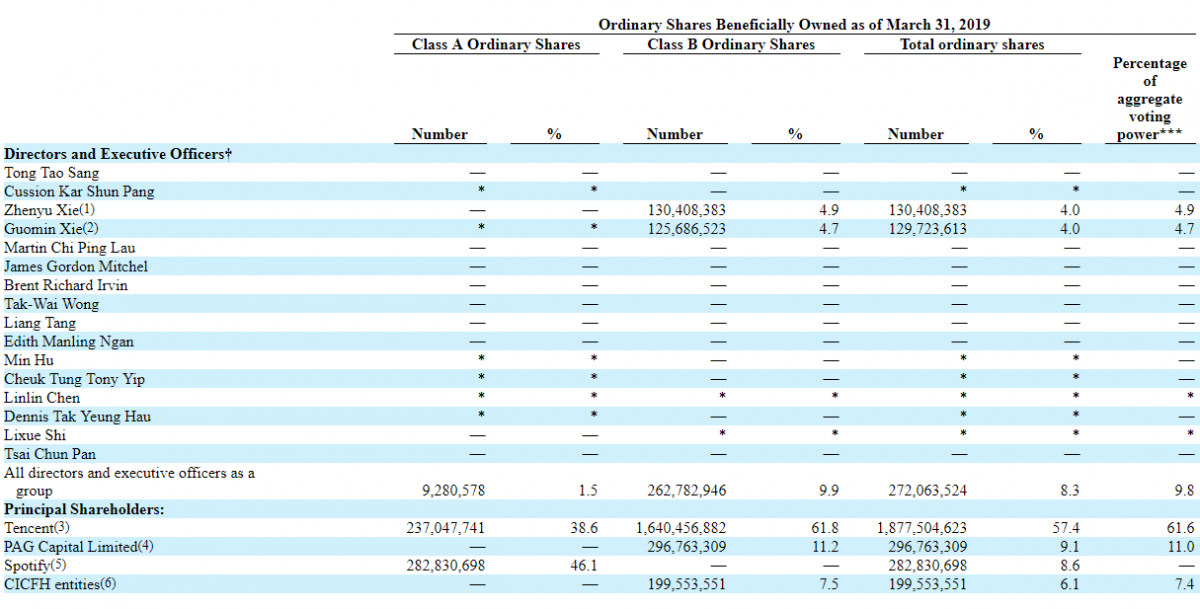
Task: Click Zhenyu Xie's Class B value 130,408,383
Action: point(687,211)
